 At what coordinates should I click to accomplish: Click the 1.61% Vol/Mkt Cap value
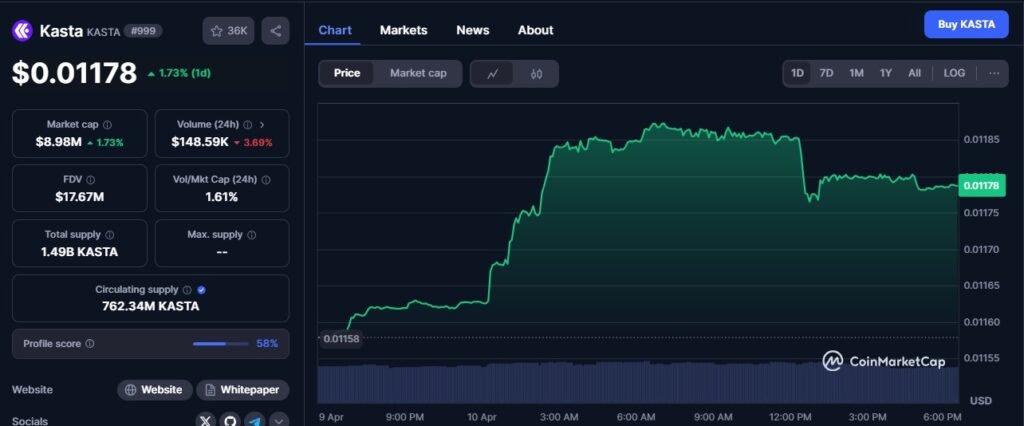(221, 197)
